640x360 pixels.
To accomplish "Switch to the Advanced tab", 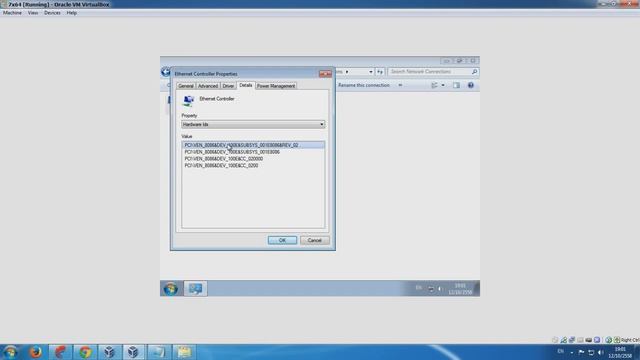I will click(x=208, y=86).
